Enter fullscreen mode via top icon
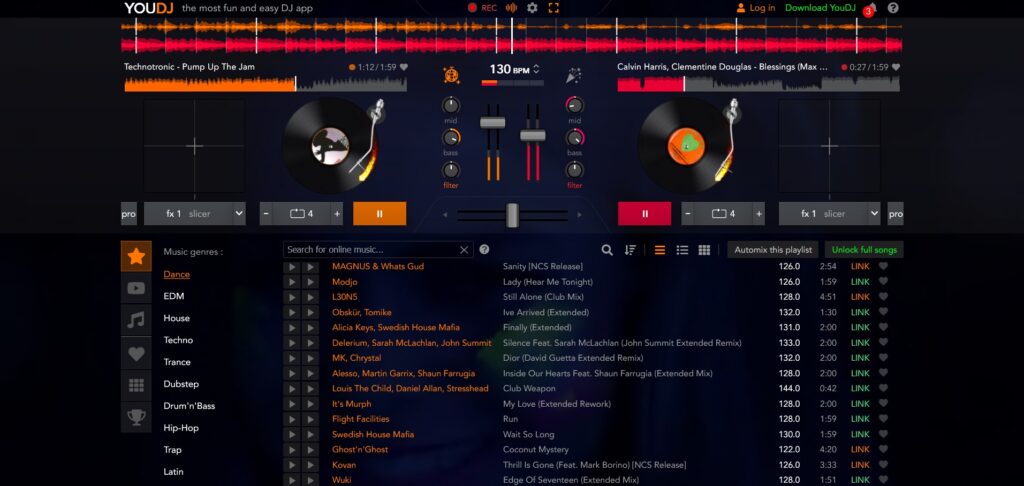 (554, 8)
